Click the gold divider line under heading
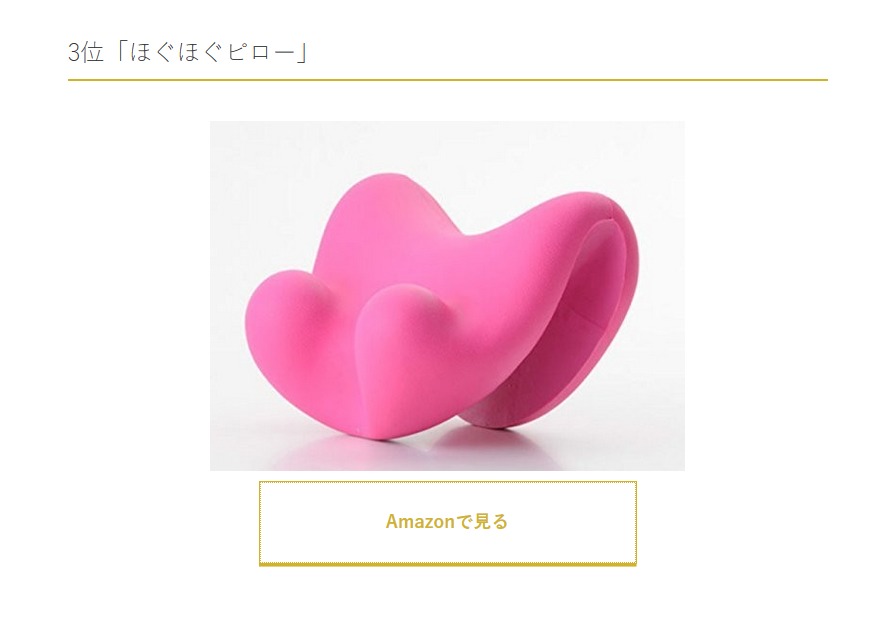The height and width of the screenshot is (623, 883). tap(448, 80)
